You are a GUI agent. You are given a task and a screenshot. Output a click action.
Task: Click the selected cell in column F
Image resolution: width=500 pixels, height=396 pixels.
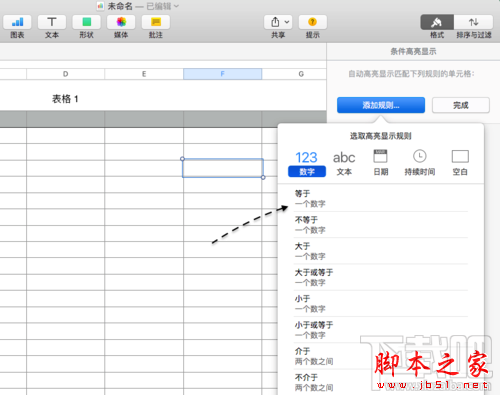[x=223, y=168]
